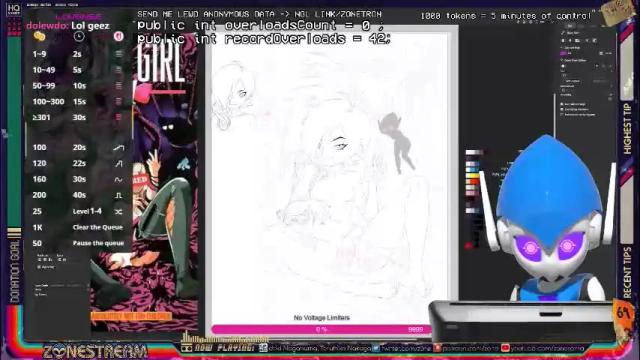
Task: Click the clock icon above duration column
Action: coord(79,36)
